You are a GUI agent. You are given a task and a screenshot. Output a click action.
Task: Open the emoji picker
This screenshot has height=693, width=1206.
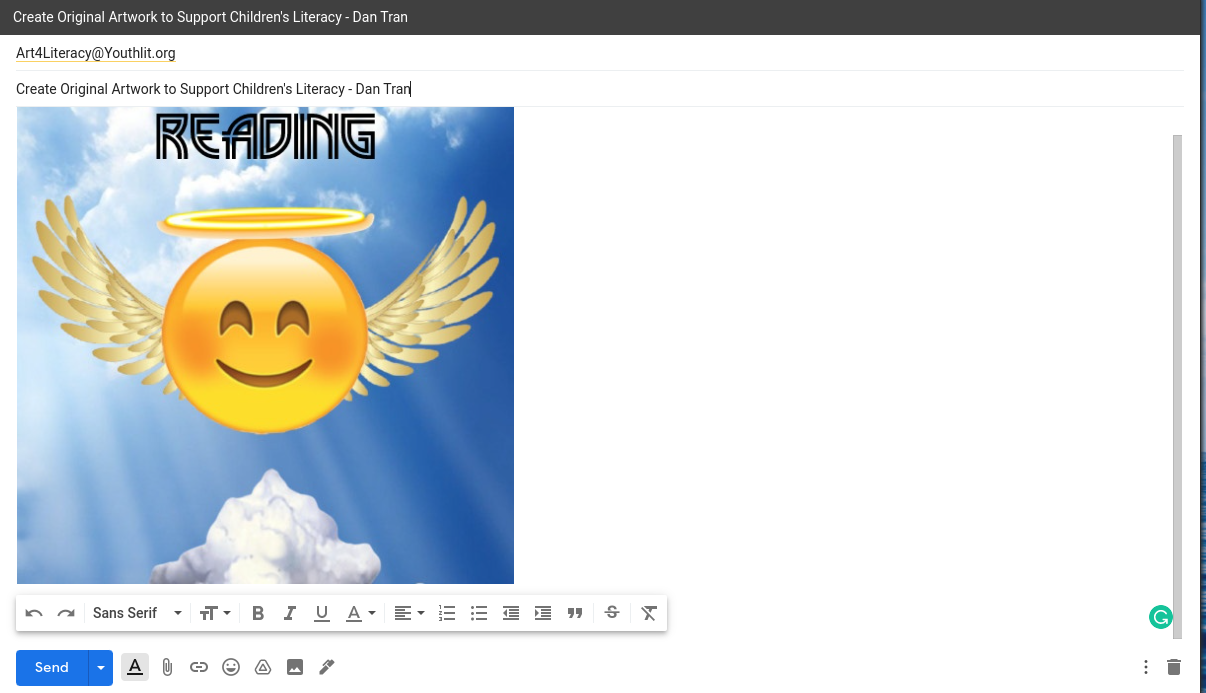231,667
